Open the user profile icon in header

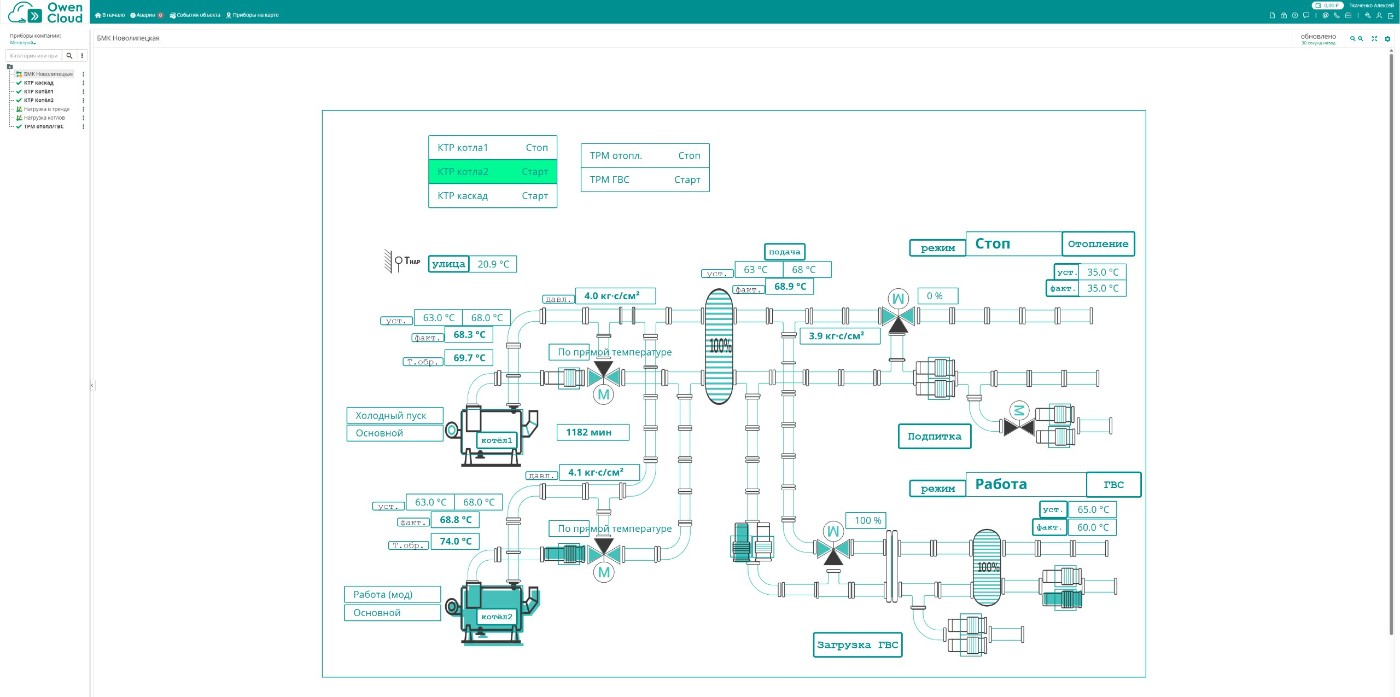(1378, 16)
